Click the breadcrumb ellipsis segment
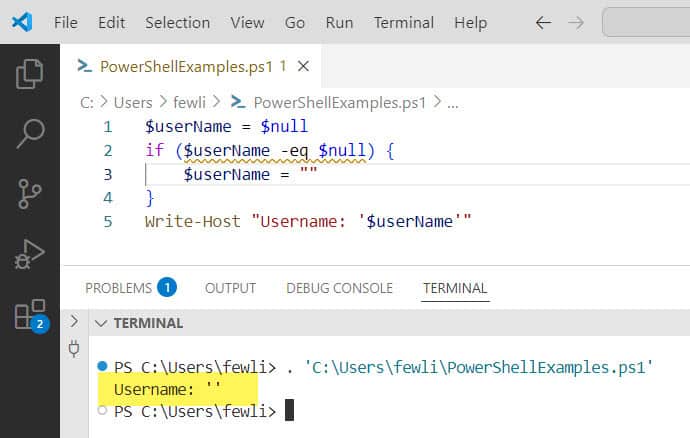Image resolution: width=690 pixels, height=438 pixels. point(453,103)
